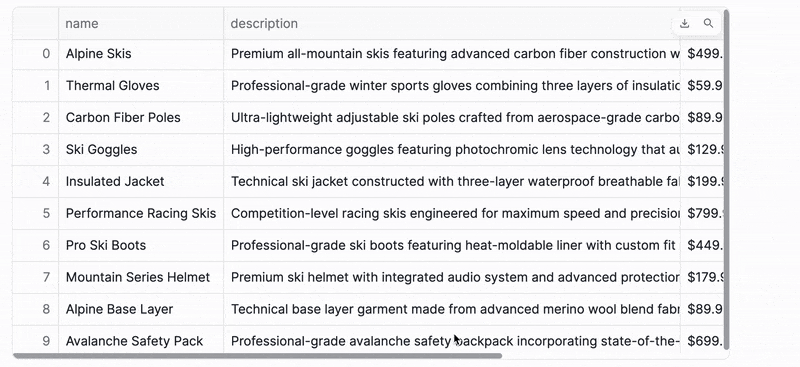Screen dimensions: 800x367
Task: Click the Insulated Jacket cell
Action: pos(141,181)
